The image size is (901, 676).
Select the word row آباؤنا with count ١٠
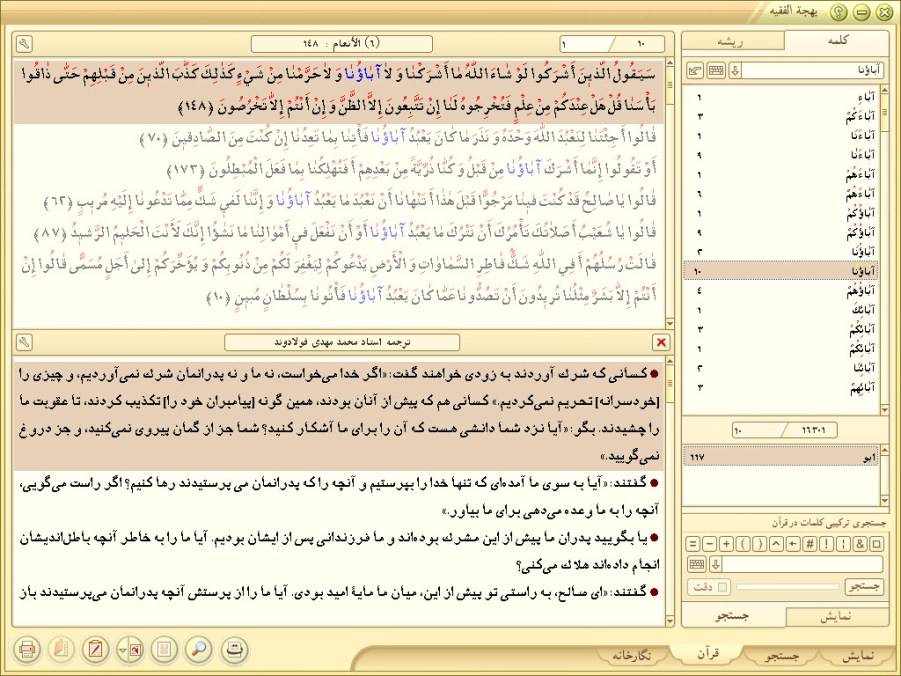click(x=781, y=271)
